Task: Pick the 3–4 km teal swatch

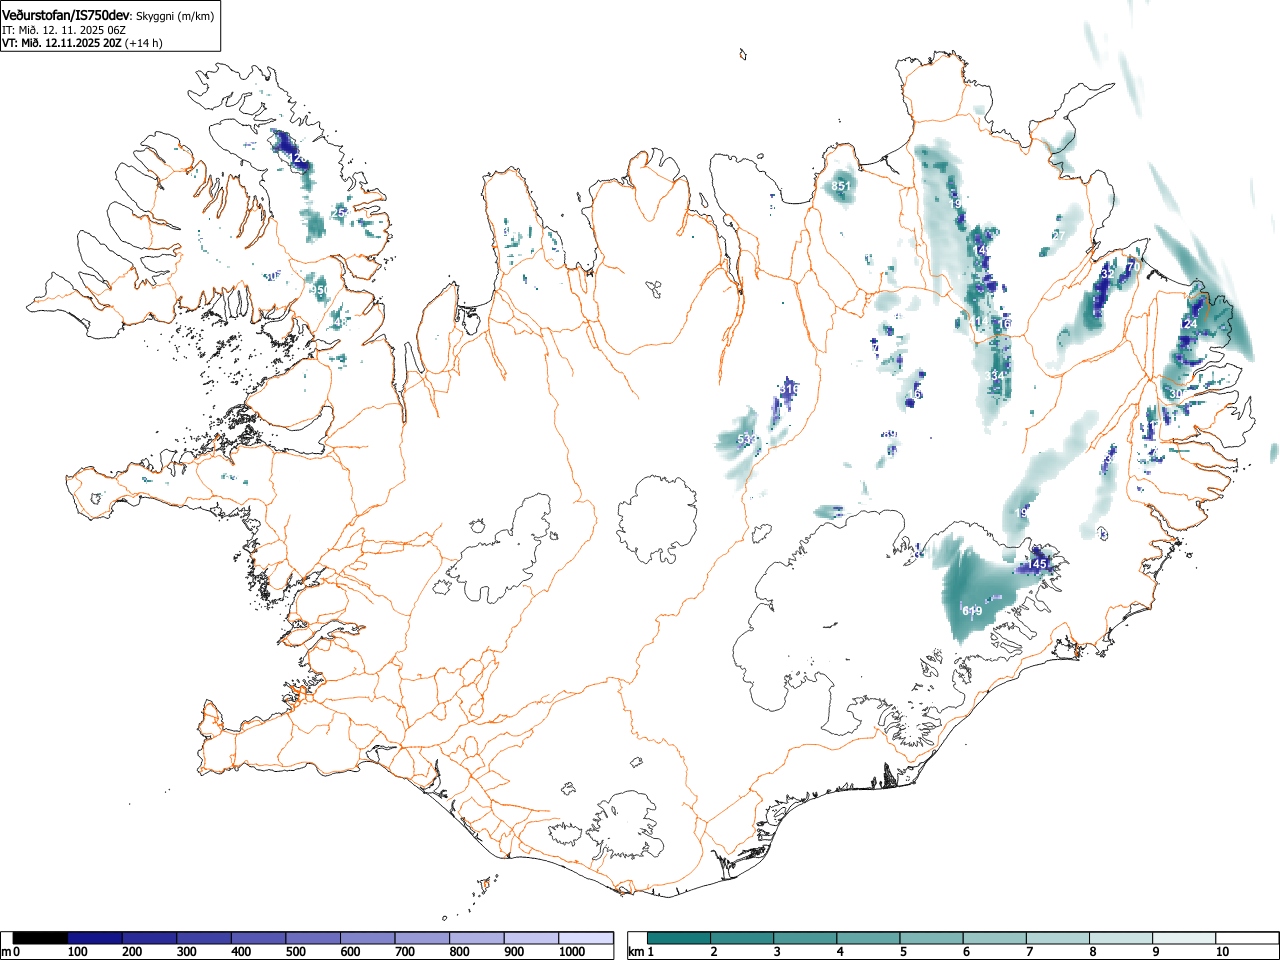Action: pyautogui.click(x=806, y=938)
